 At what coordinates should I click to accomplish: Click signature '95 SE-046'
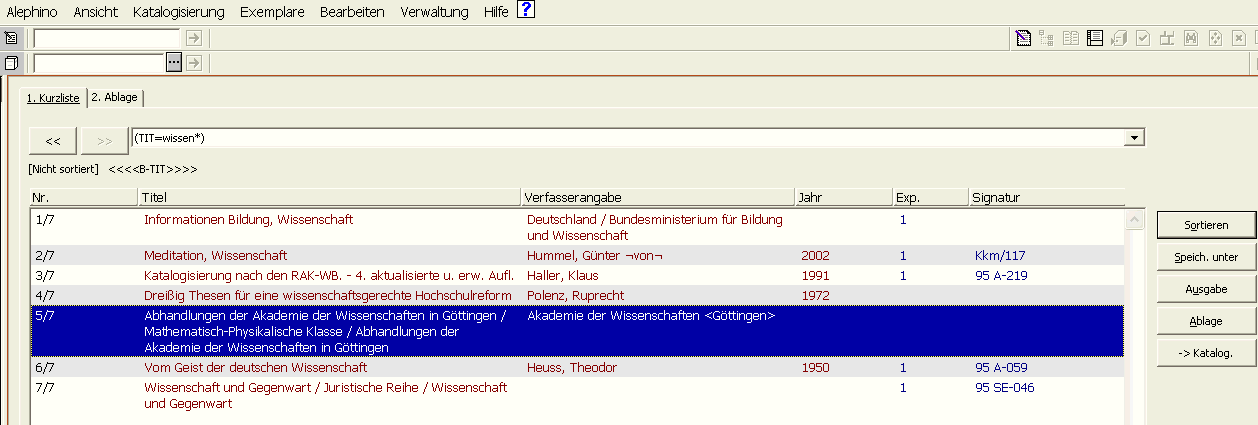[x=1005, y=387]
